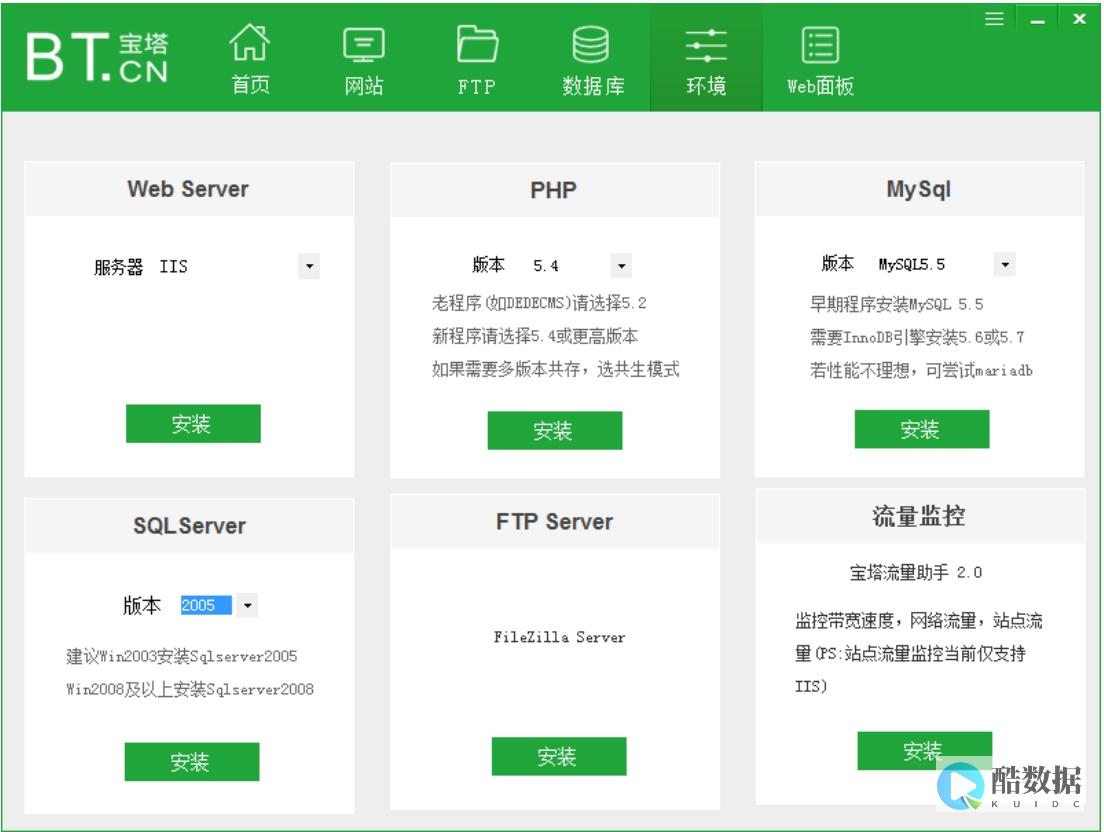Open the Web面板 panel icon

coord(820,45)
